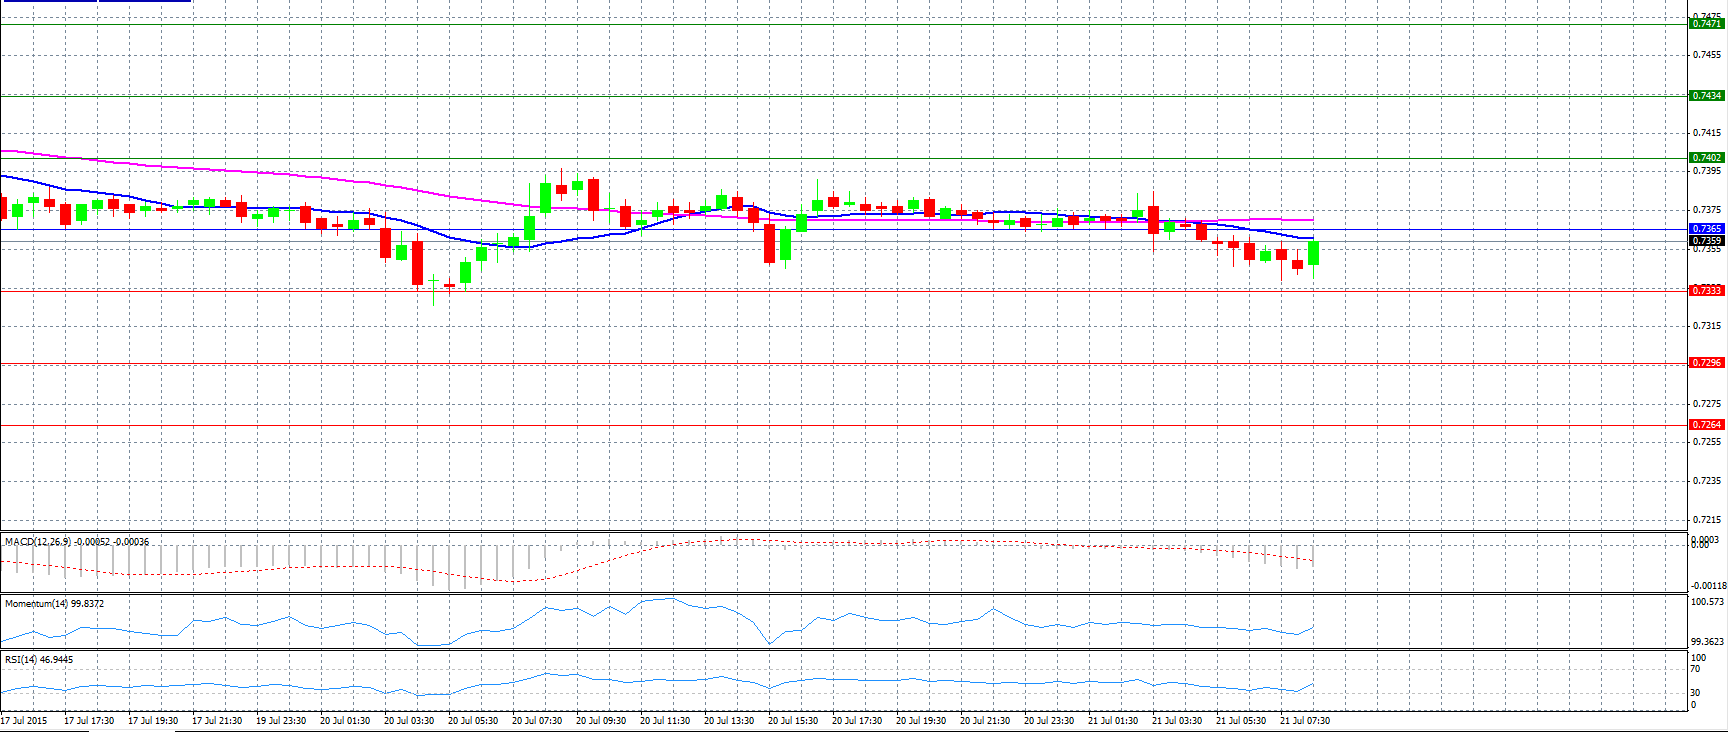Select the 0.7275 axis price value

pyautogui.click(x=1706, y=404)
